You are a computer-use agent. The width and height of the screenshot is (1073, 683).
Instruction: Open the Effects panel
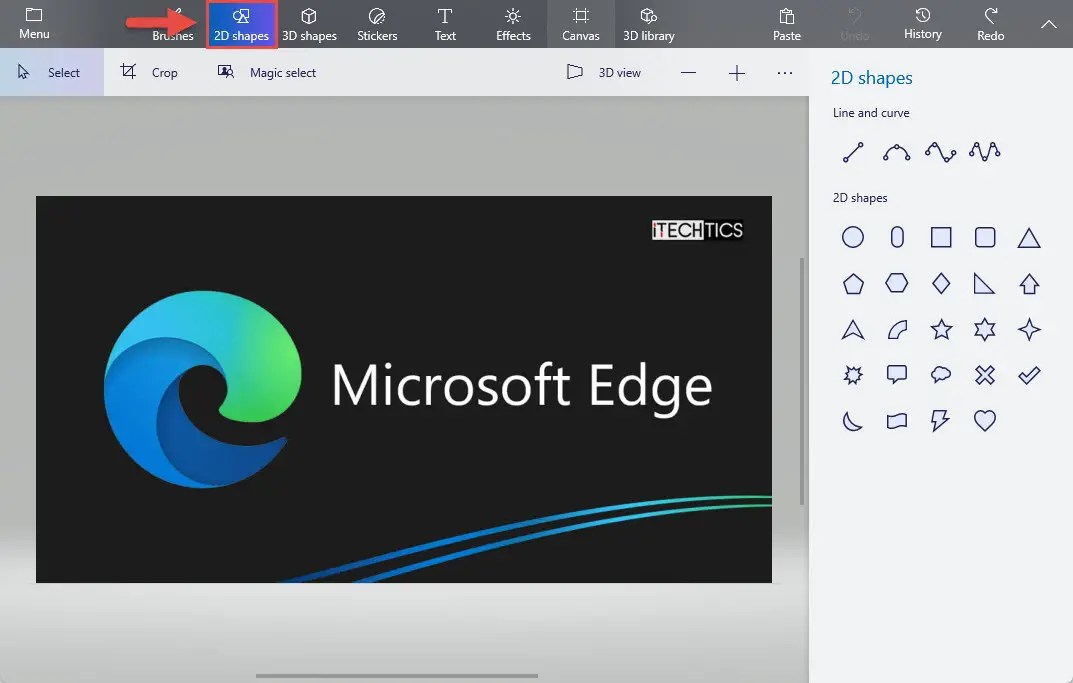[x=512, y=24]
